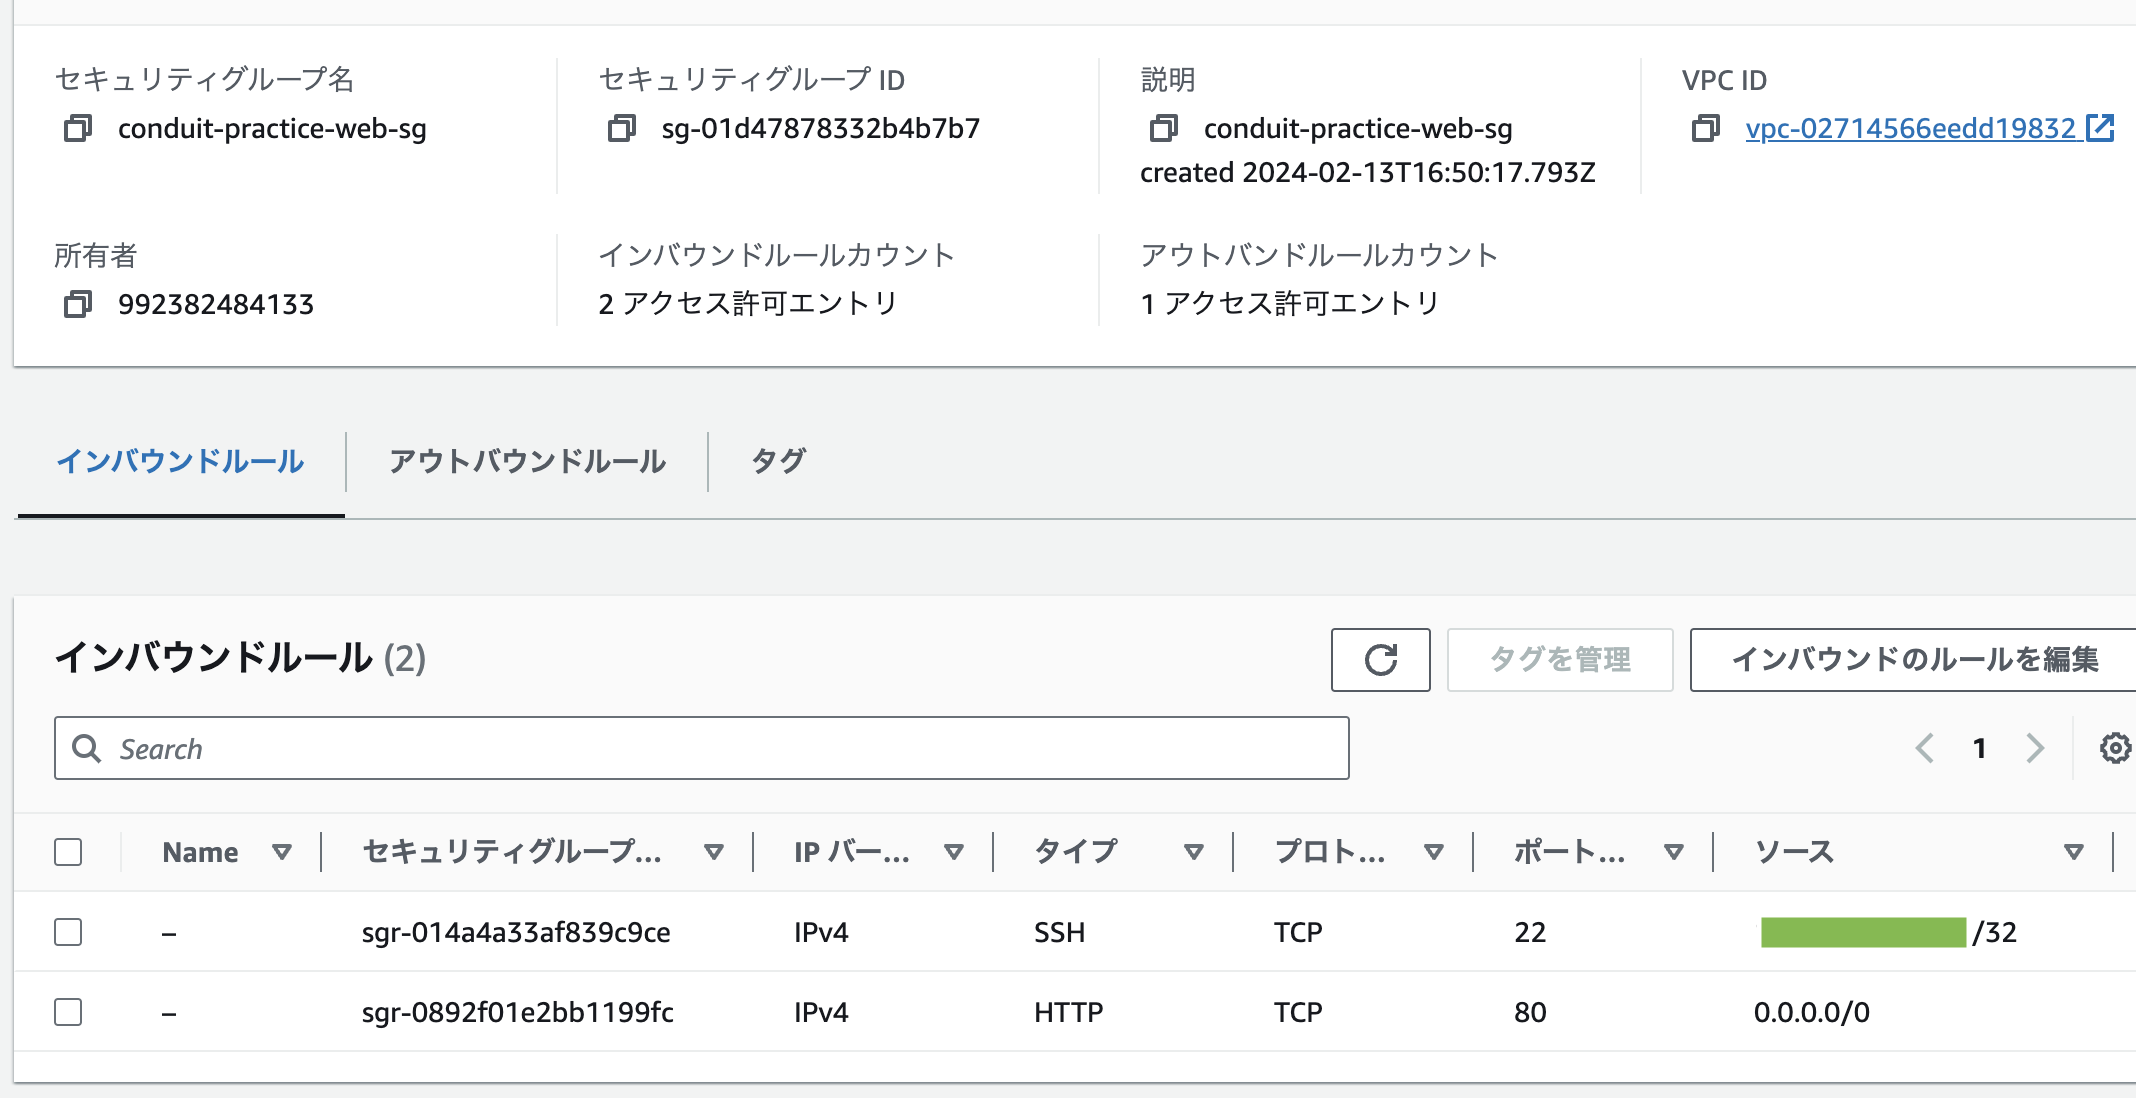The image size is (2136, 1098).
Task: Refresh the inbound rules list
Action: (1380, 659)
